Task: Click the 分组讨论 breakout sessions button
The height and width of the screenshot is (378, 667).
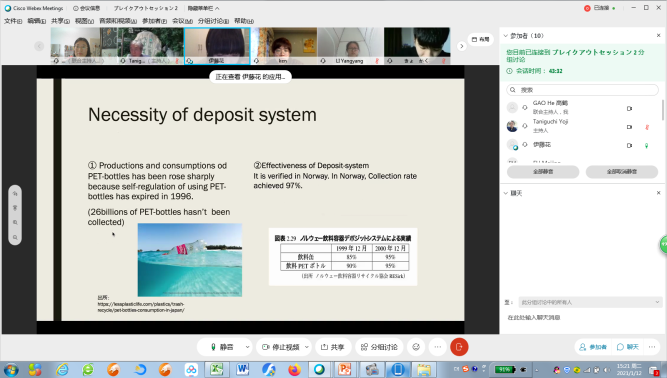Action: 379,347
